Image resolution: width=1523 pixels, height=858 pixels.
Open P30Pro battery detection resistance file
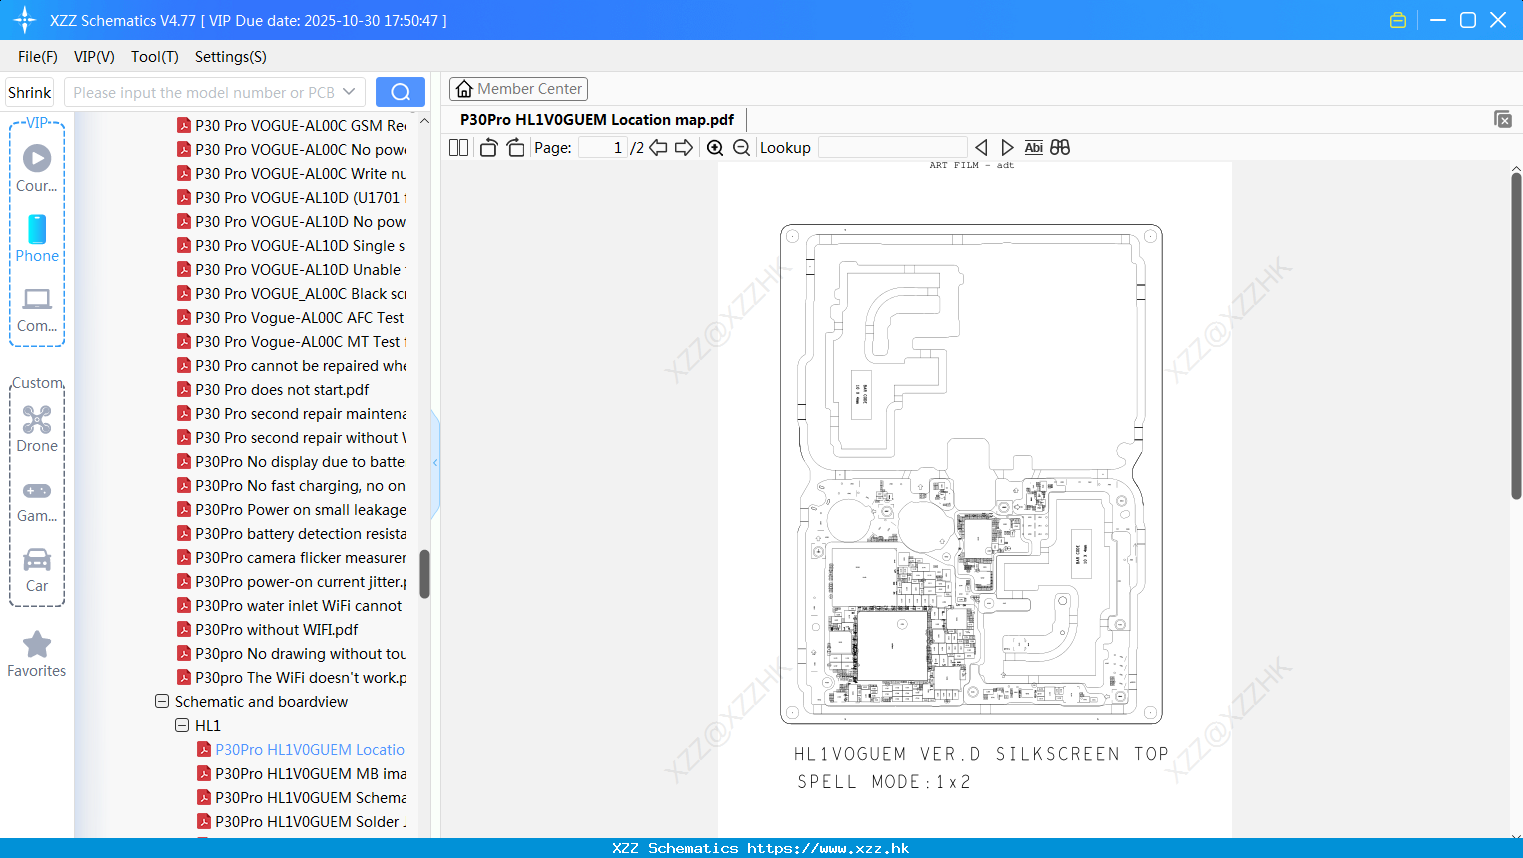click(291, 533)
